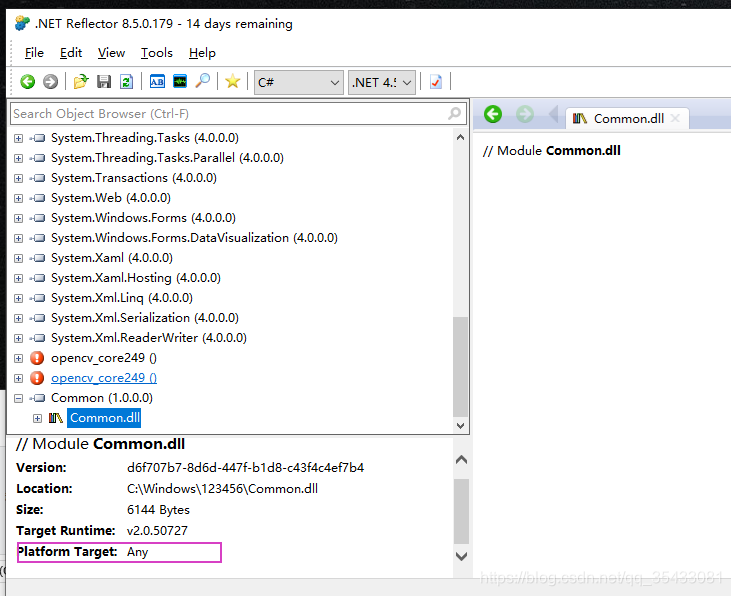Open an assembly with the folder icon

coord(81,82)
